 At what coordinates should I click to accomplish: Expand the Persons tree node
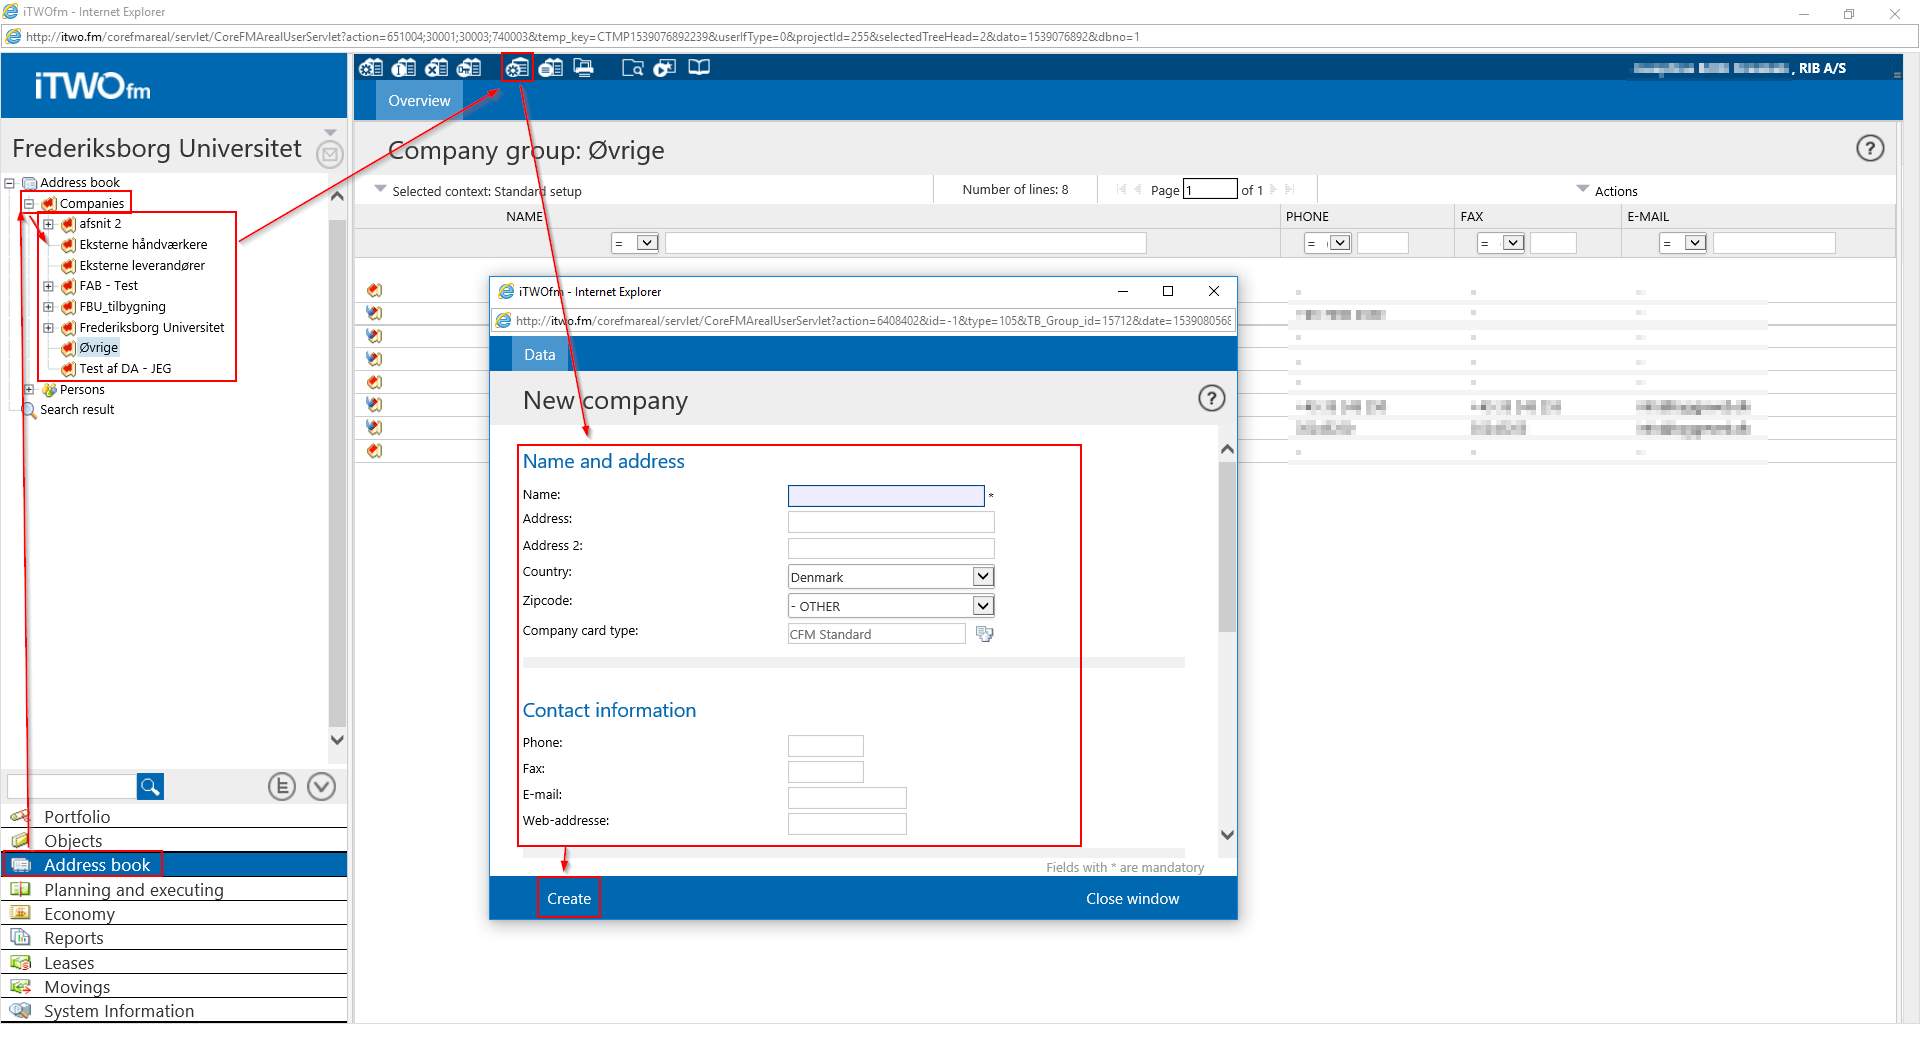click(29, 390)
